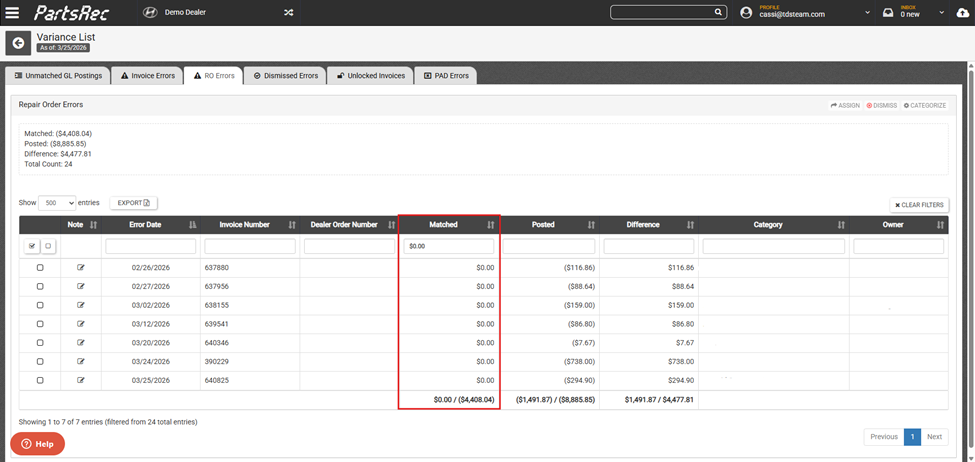Edit note for invoice 638155
Viewport: 975px width, 462px height.
click(80, 305)
